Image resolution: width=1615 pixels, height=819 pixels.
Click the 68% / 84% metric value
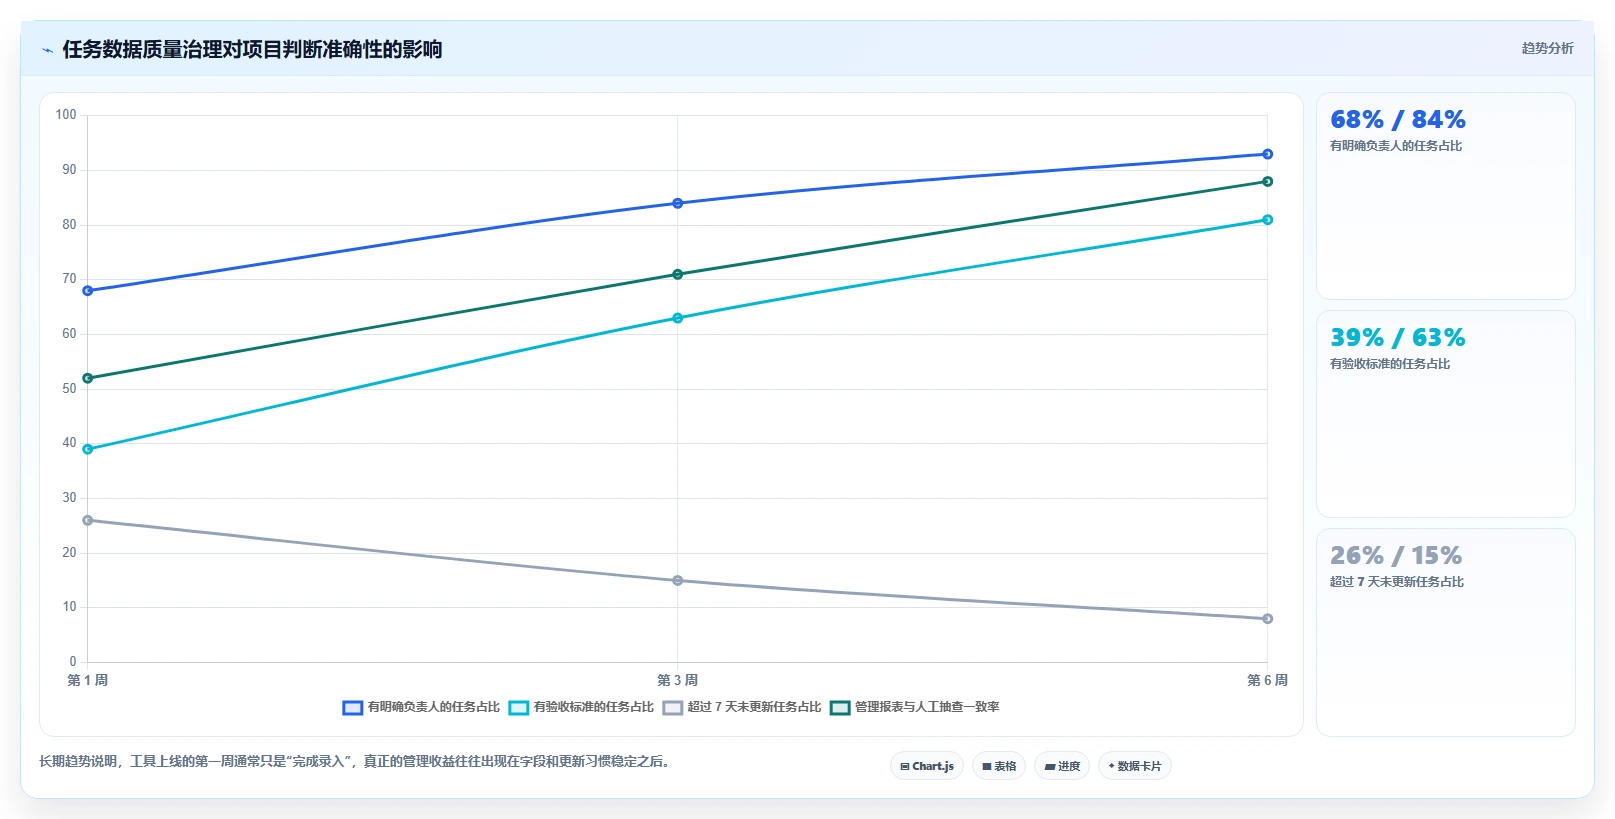coord(1397,120)
